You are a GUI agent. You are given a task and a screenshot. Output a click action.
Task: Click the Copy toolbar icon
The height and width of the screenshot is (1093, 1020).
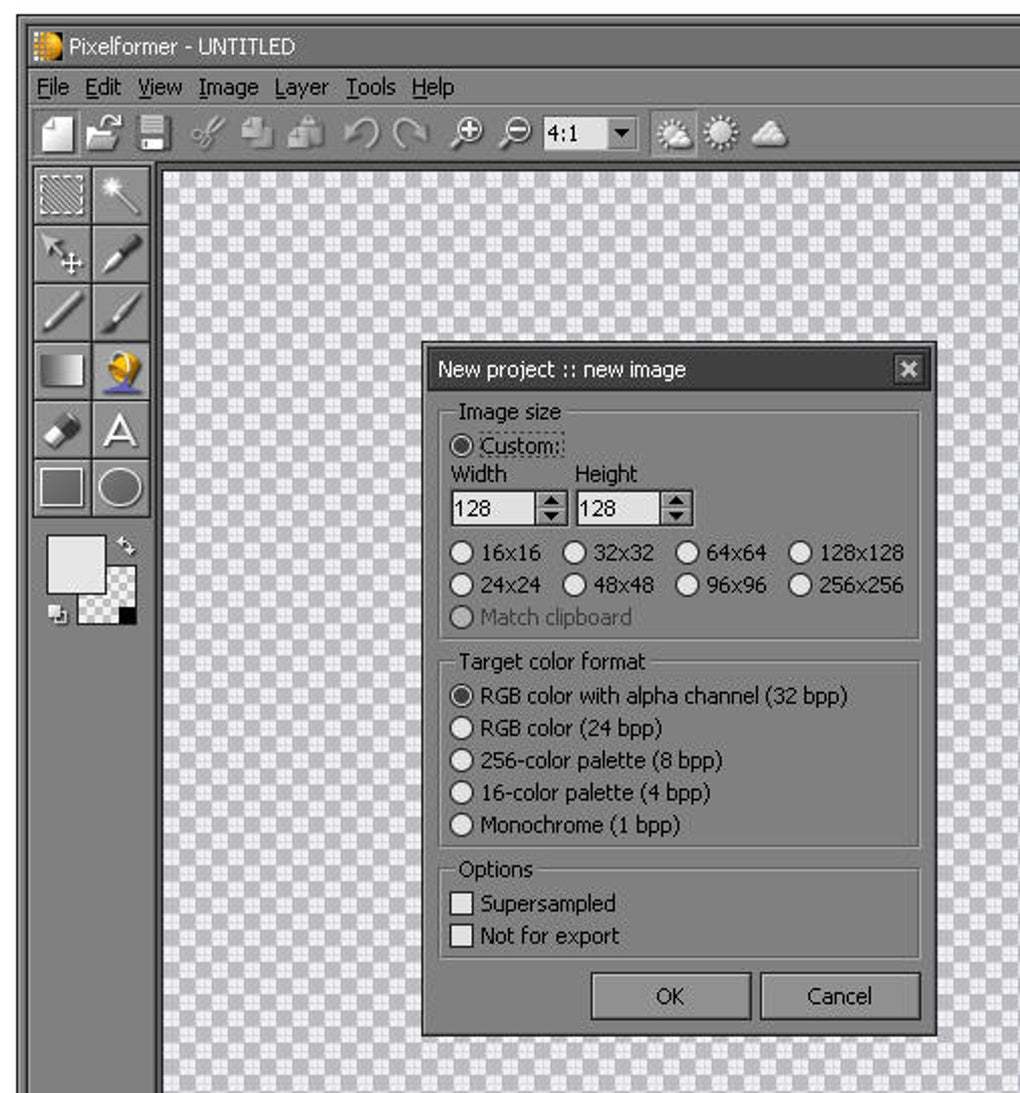point(257,132)
